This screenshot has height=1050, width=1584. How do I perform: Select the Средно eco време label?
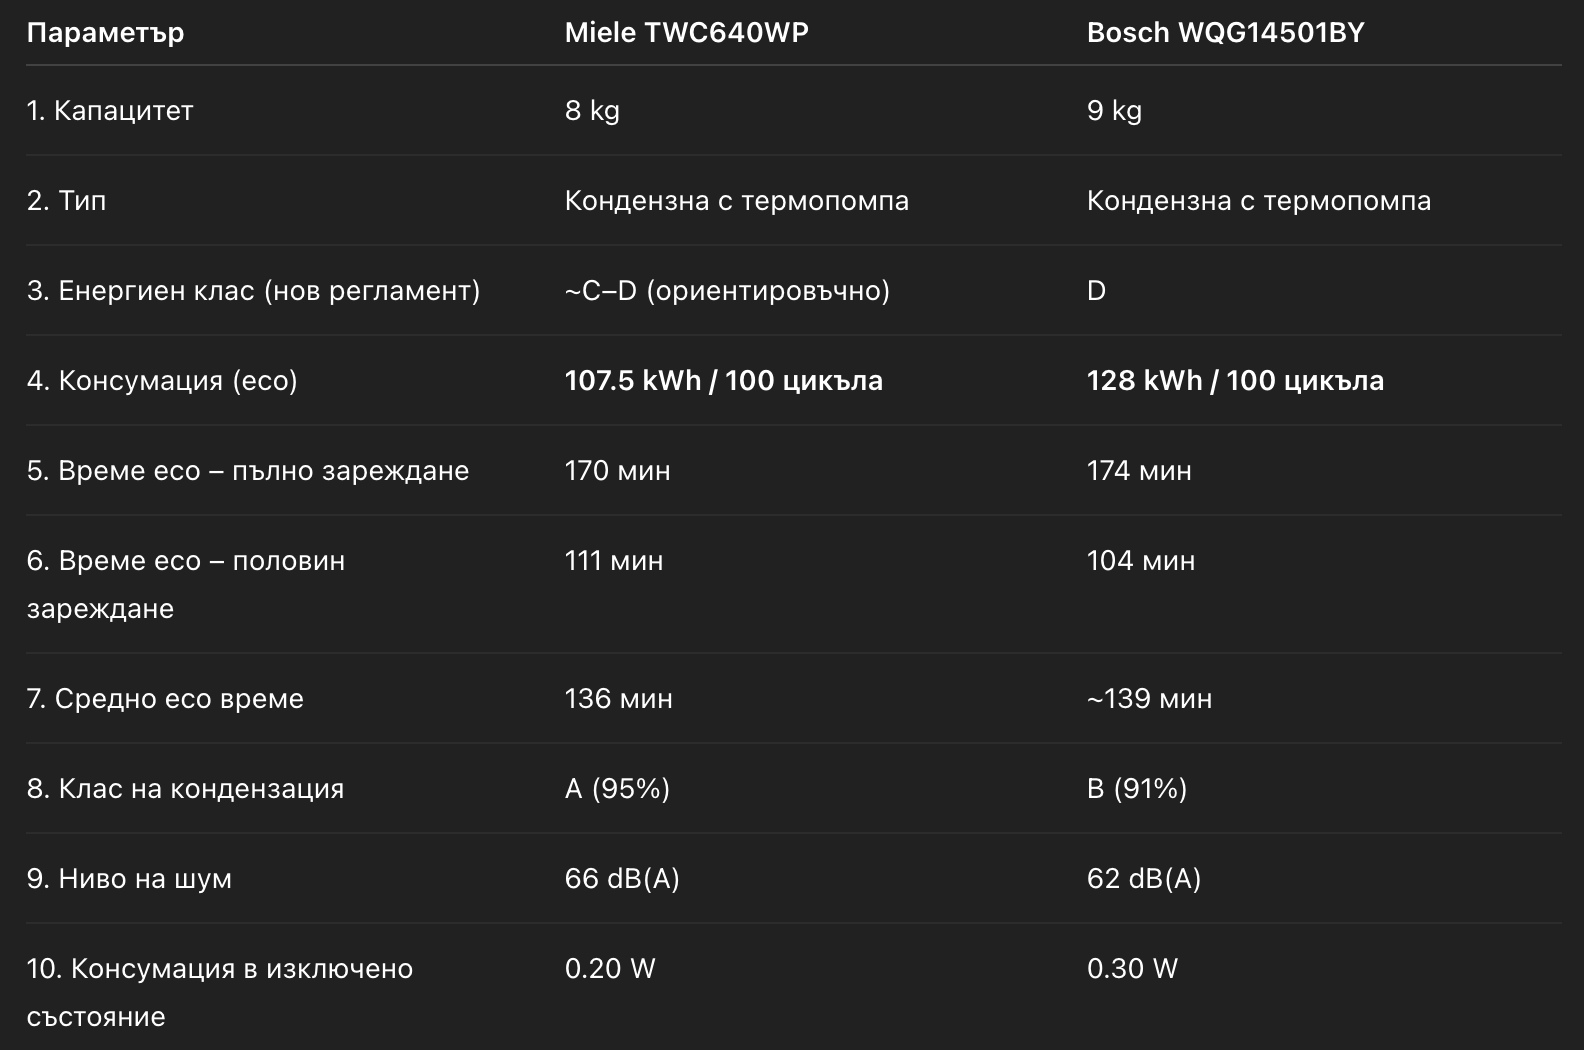[165, 699]
